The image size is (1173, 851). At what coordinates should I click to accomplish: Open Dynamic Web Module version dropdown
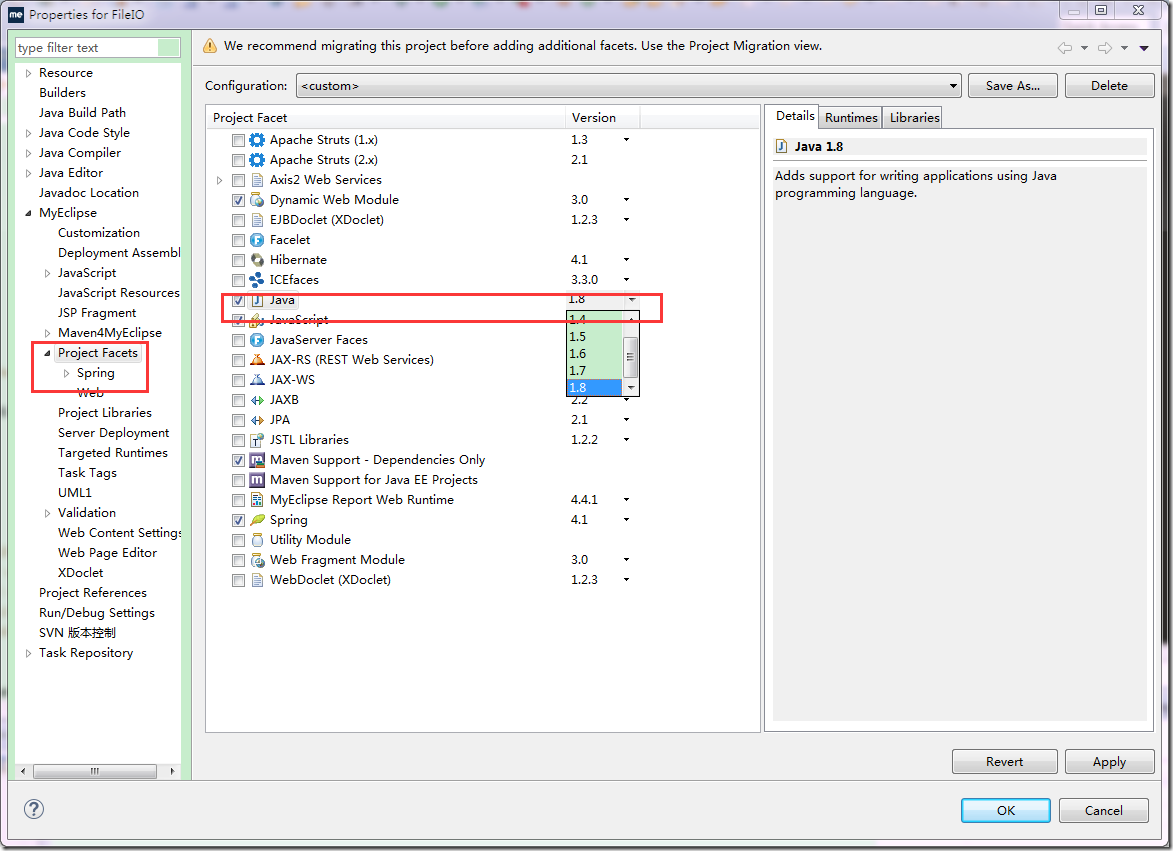(x=626, y=200)
